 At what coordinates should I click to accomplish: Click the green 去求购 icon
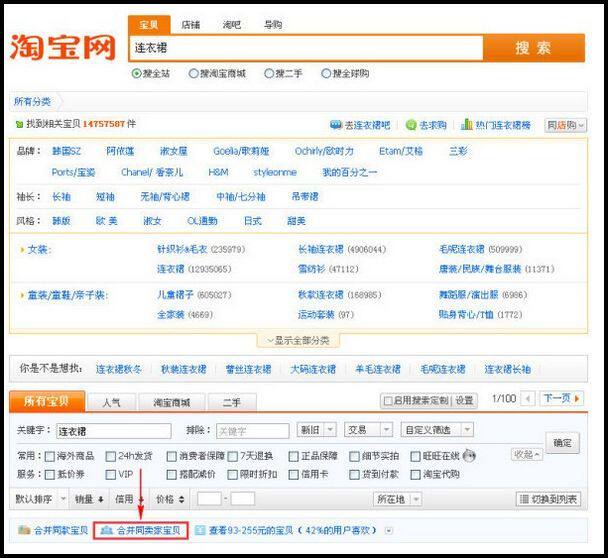(411, 125)
